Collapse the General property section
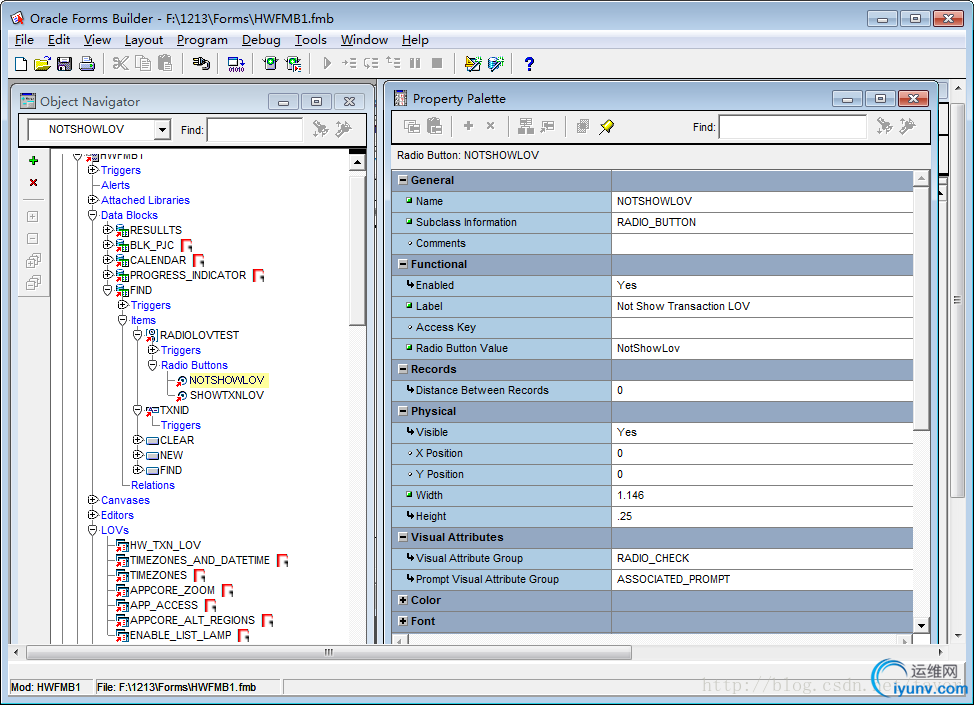Screen dimensions: 974x705 [x=403, y=180]
